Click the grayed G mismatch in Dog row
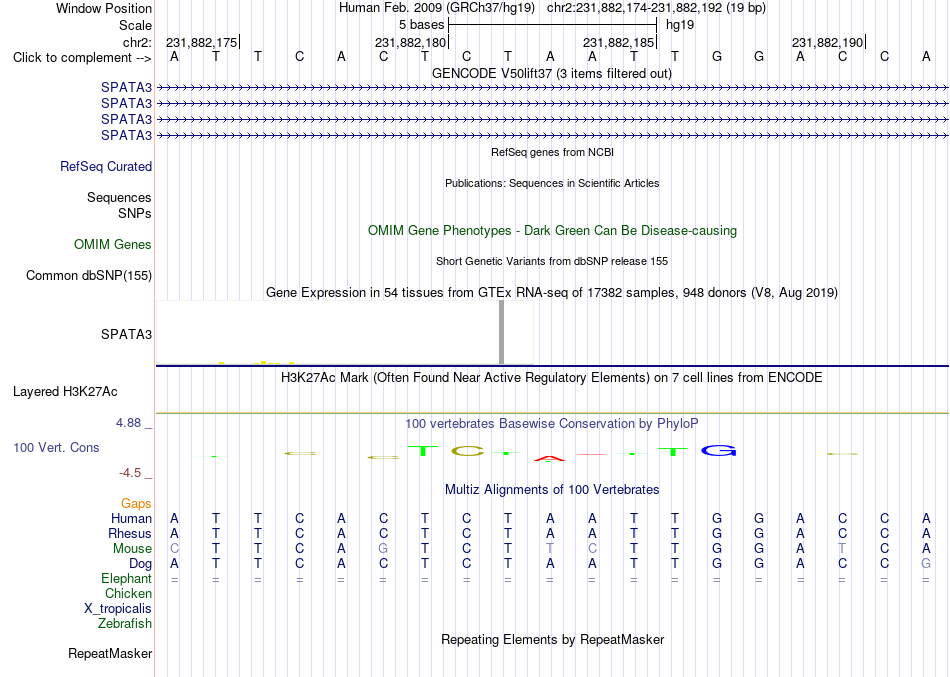Image resolution: width=950 pixels, height=677 pixels. pos(926,564)
